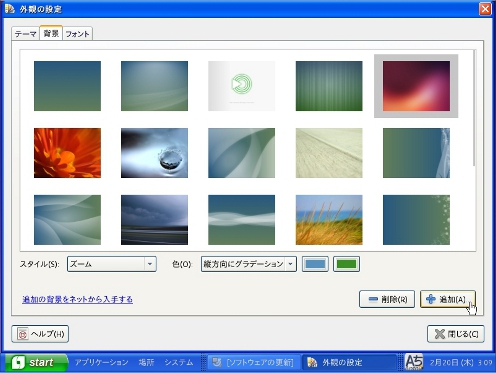Click the A5 input method tray icon
496x373 pixels.
point(414,362)
